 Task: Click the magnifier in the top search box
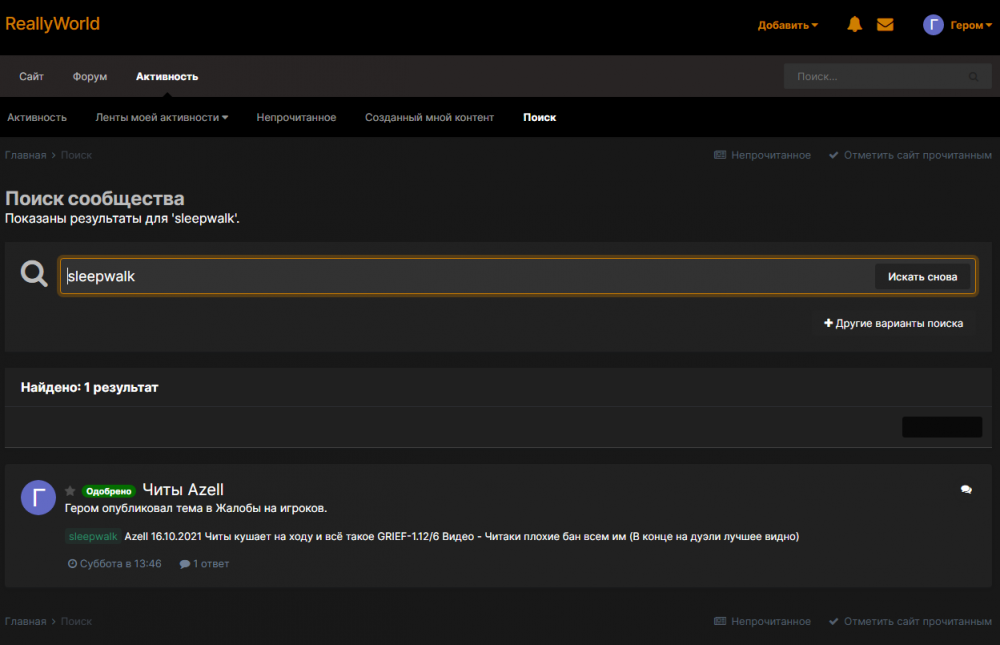pyautogui.click(x=973, y=77)
